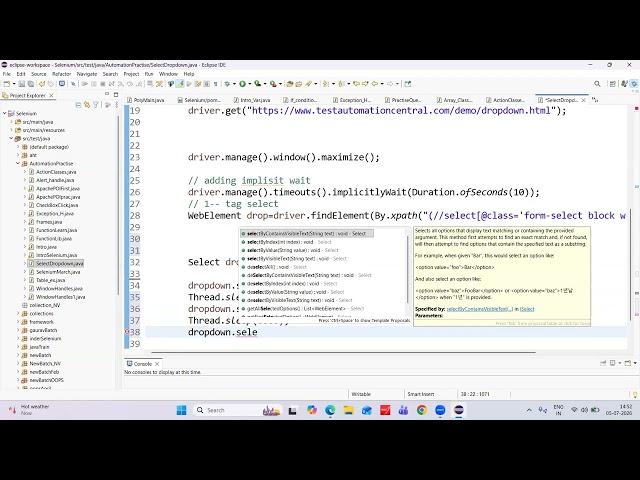Open File Explorer from taskbar
The width and height of the screenshot is (640, 480).
tap(349, 410)
